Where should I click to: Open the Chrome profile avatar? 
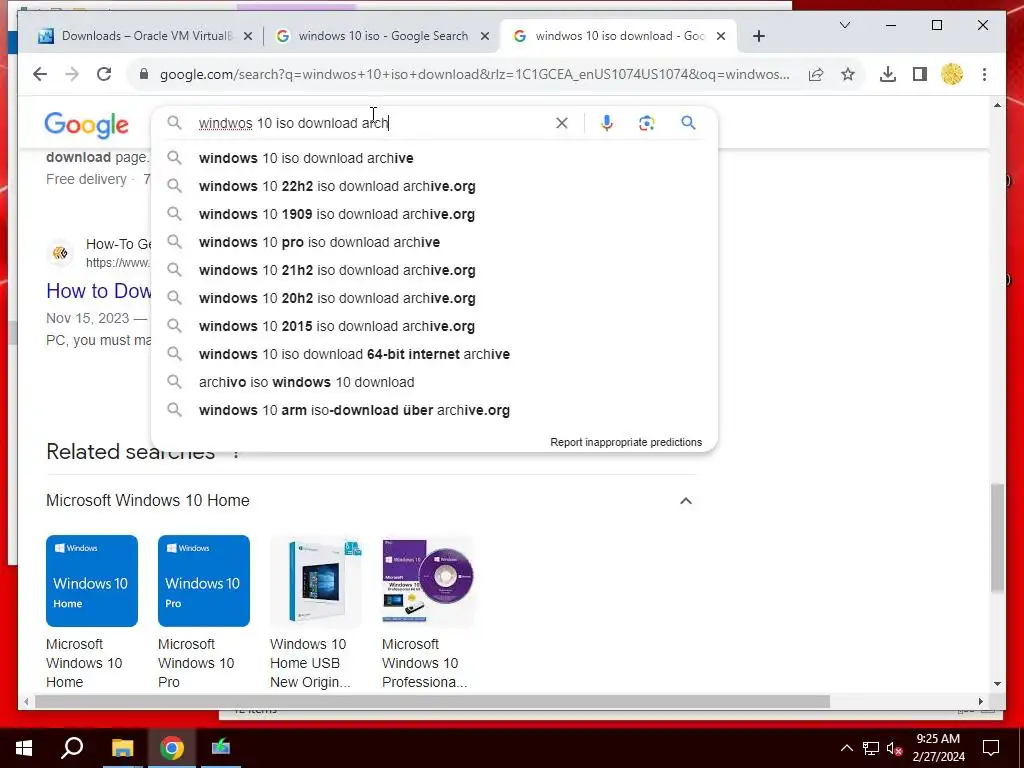coord(952,74)
